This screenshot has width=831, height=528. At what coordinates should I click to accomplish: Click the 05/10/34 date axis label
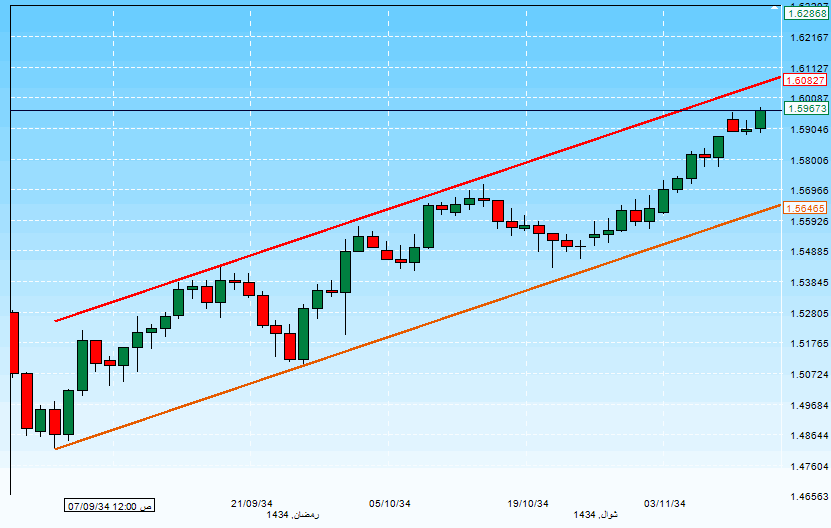point(390,504)
